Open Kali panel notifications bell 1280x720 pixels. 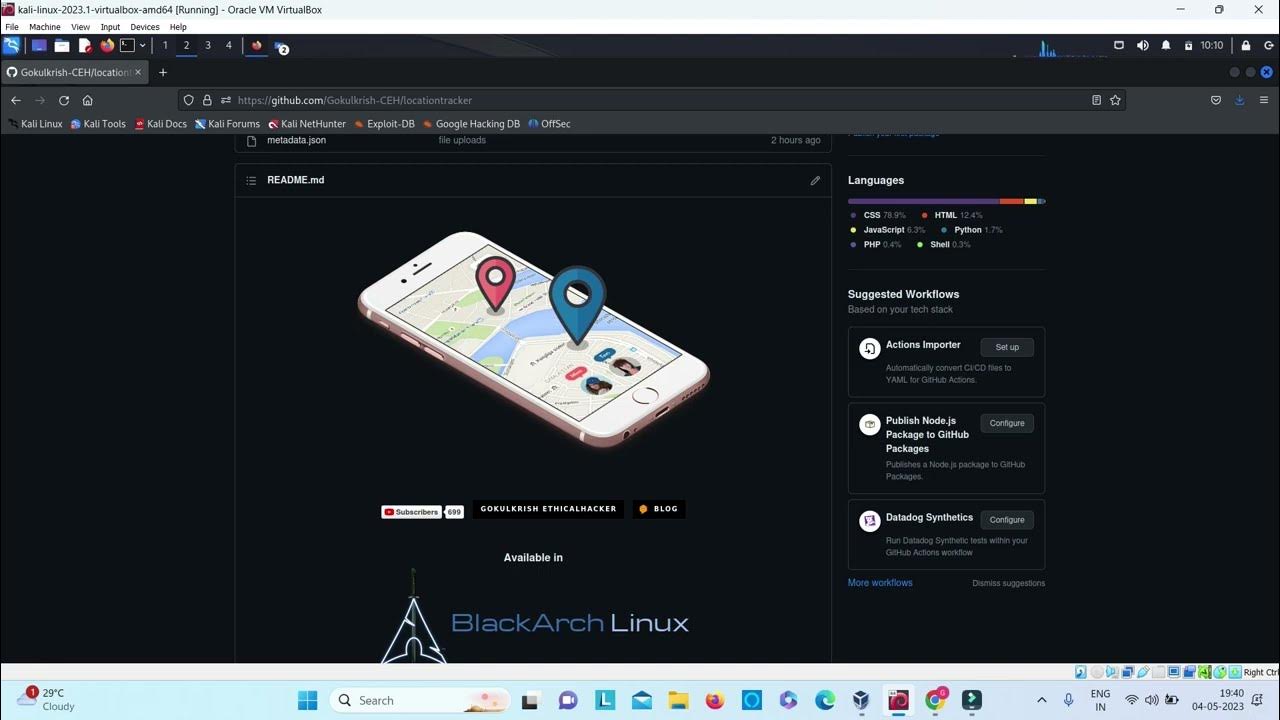[1166, 46]
